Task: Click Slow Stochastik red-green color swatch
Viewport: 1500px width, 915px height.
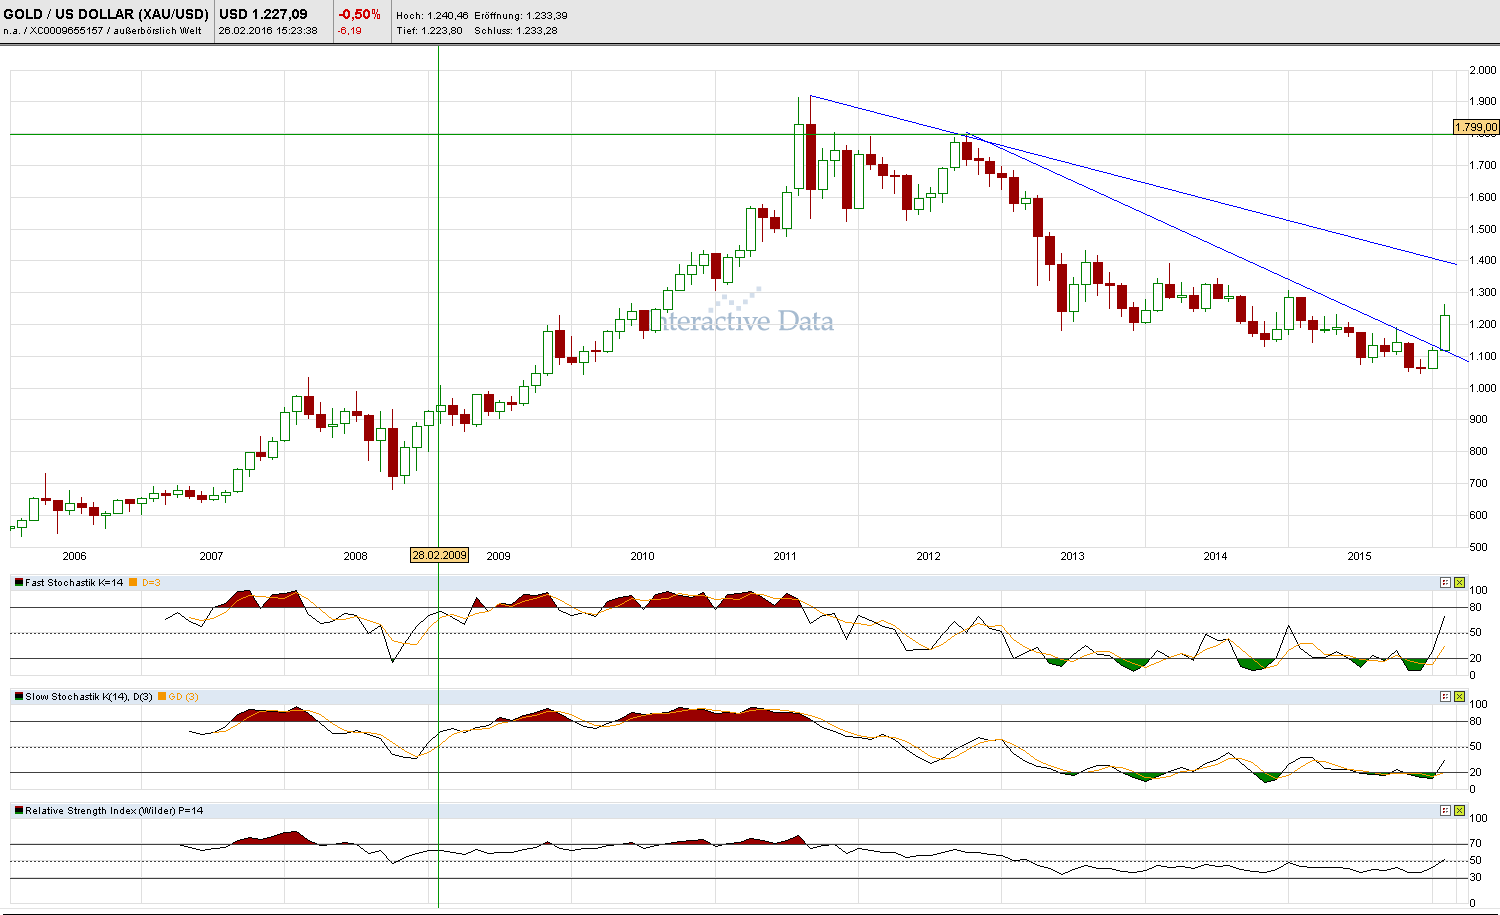Action: tap(19, 696)
